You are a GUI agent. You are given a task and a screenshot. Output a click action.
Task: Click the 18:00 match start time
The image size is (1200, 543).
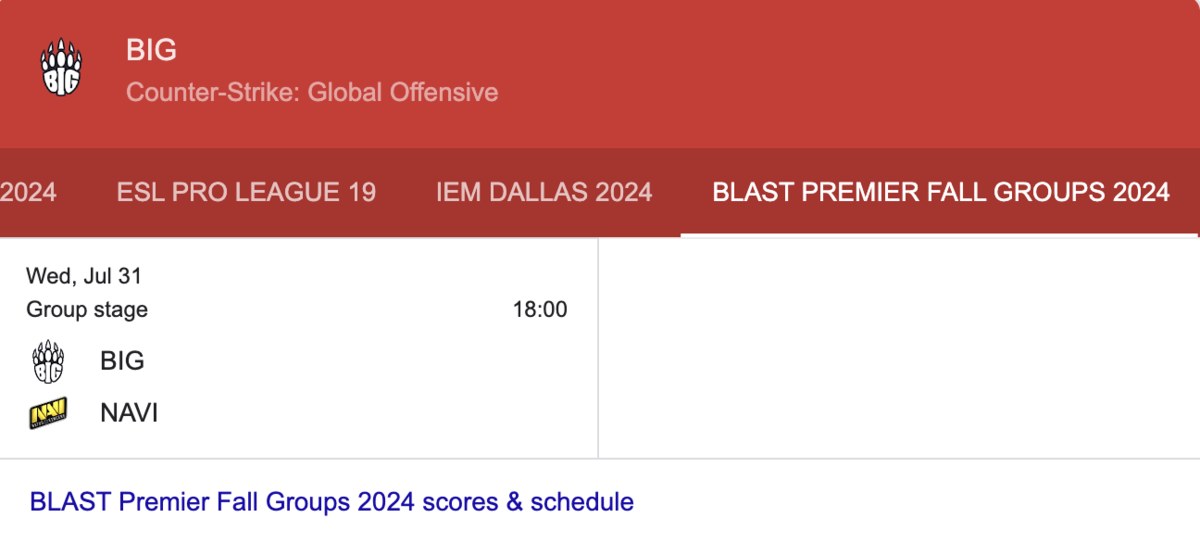(x=540, y=310)
